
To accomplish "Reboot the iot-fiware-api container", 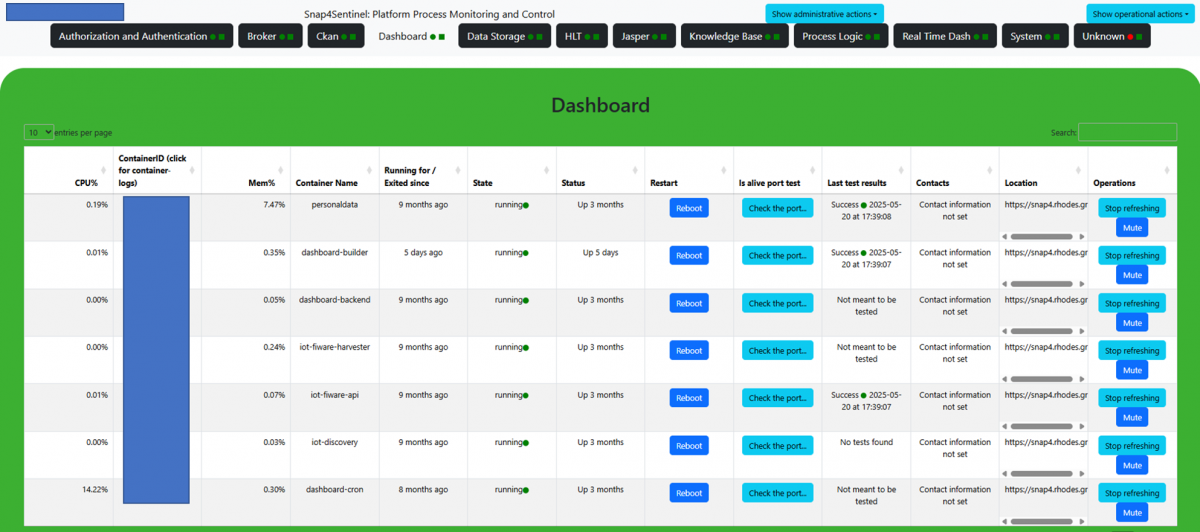I will [x=689, y=398].
